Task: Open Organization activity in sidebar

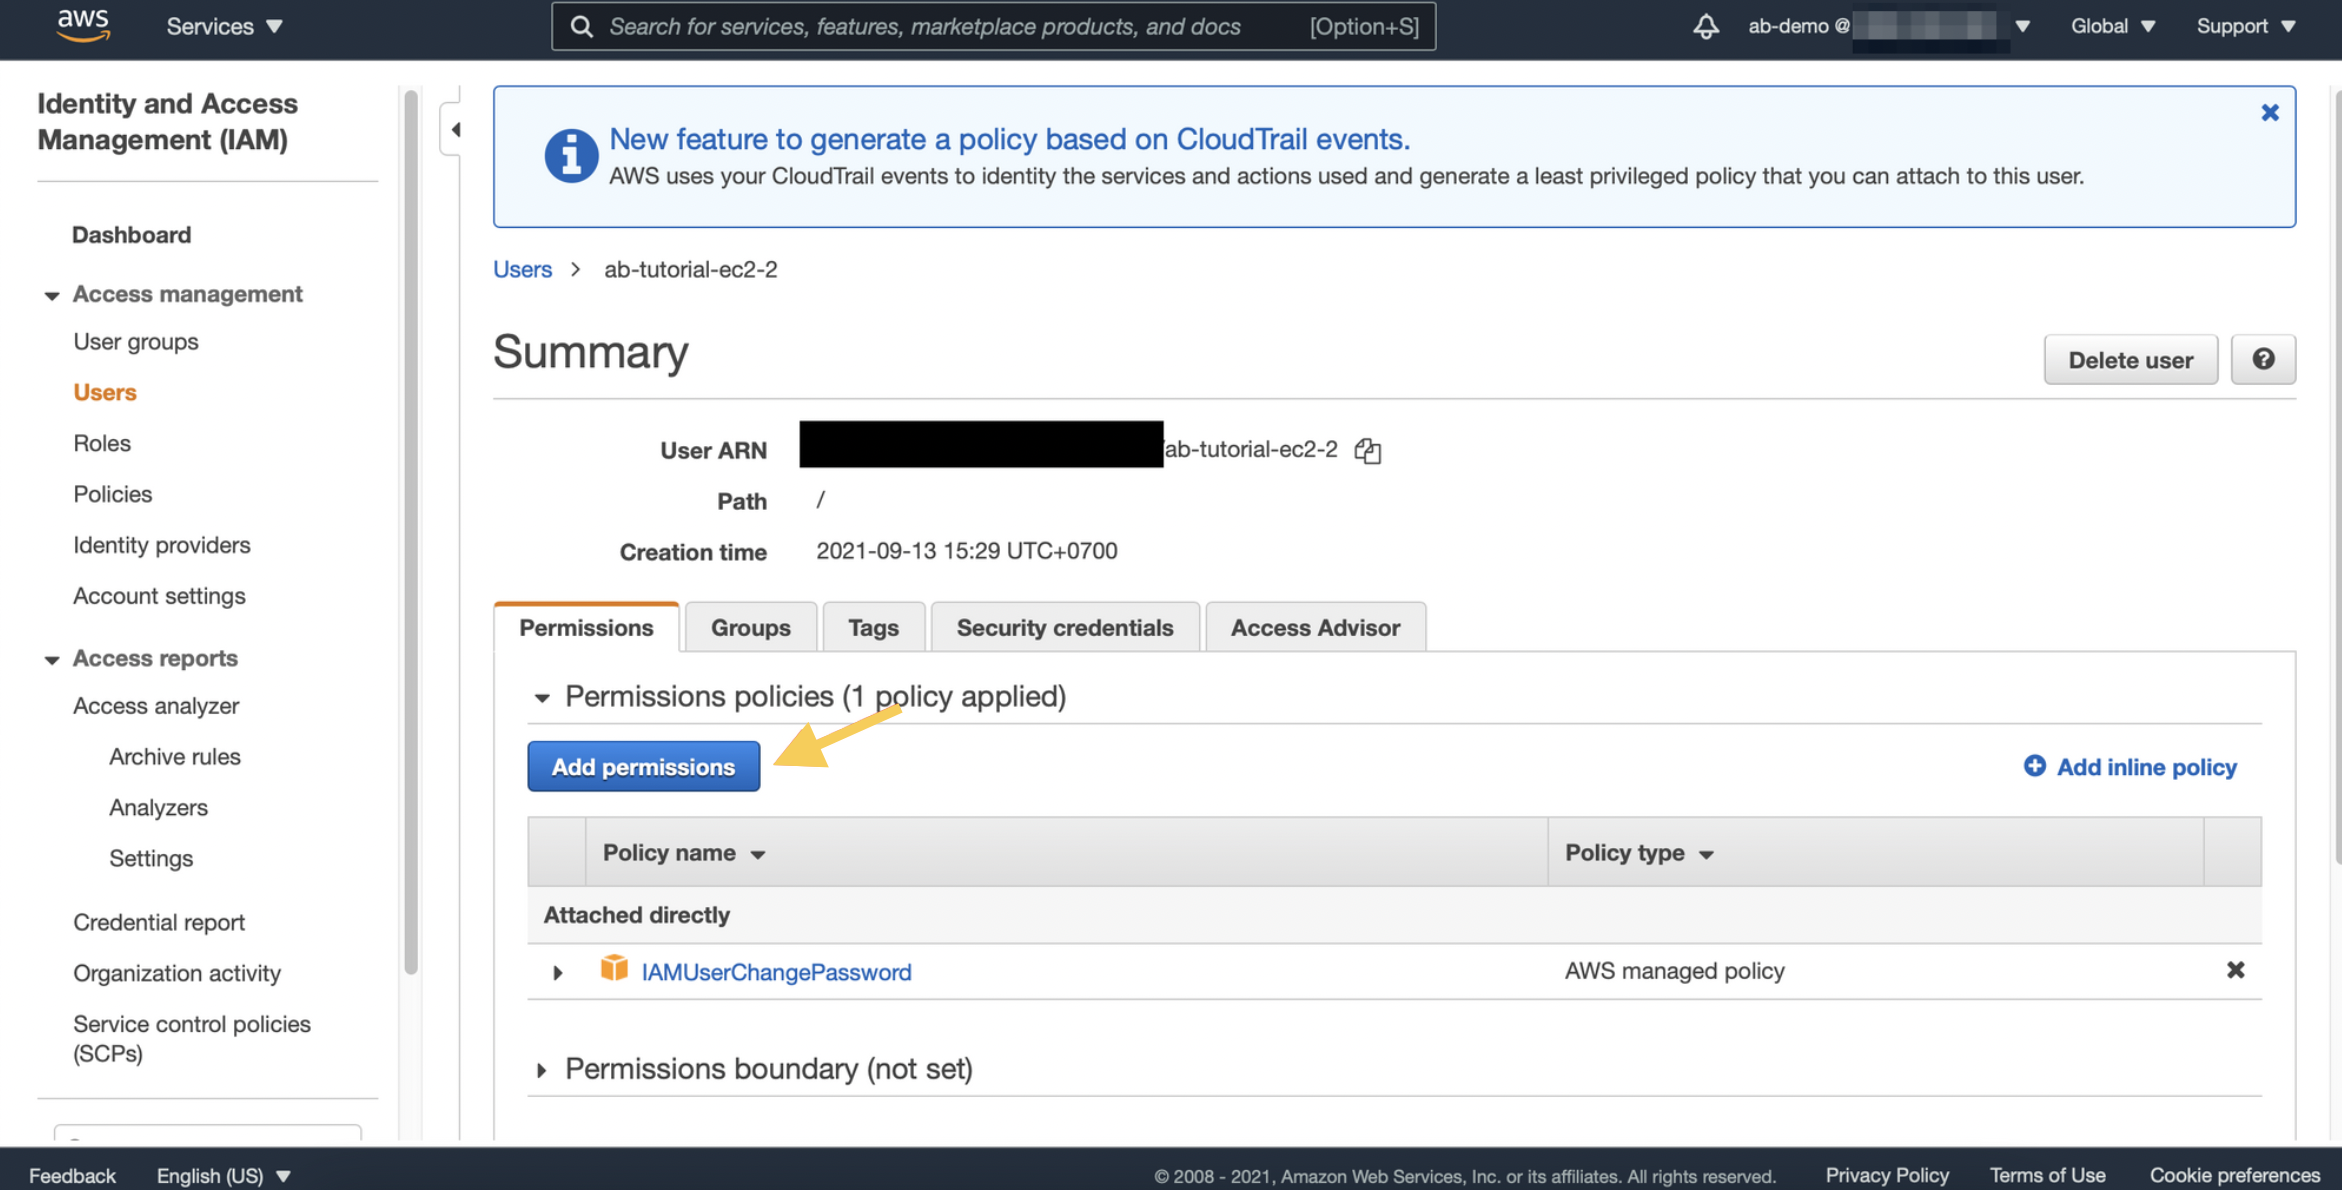Action: (177, 974)
